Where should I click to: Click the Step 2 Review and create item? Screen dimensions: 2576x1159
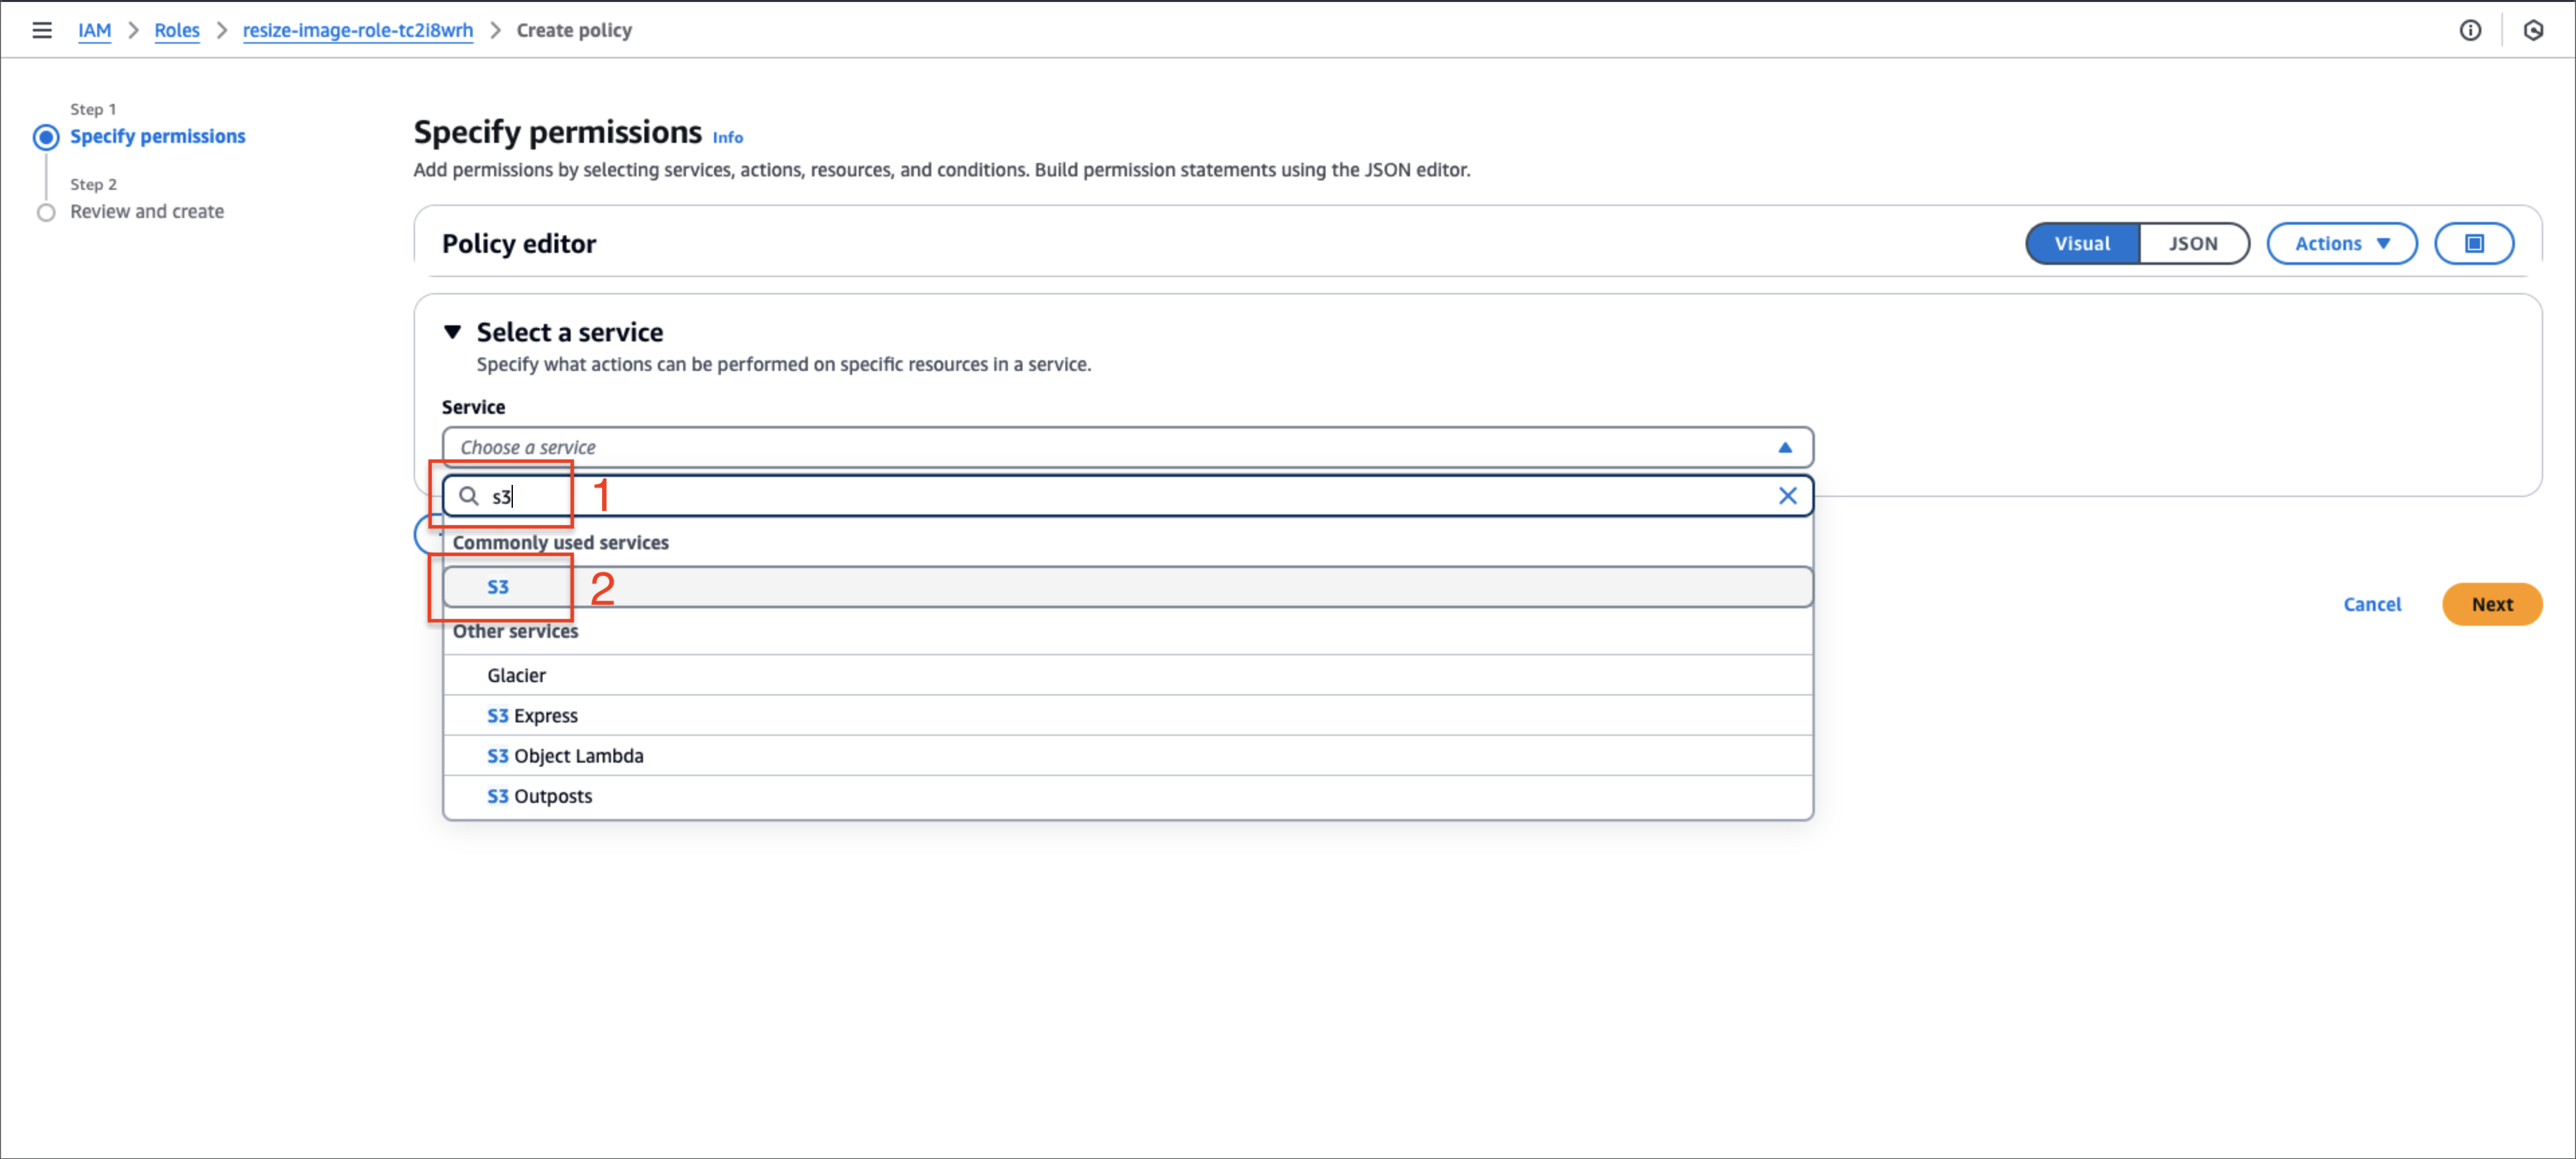[146, 211]
